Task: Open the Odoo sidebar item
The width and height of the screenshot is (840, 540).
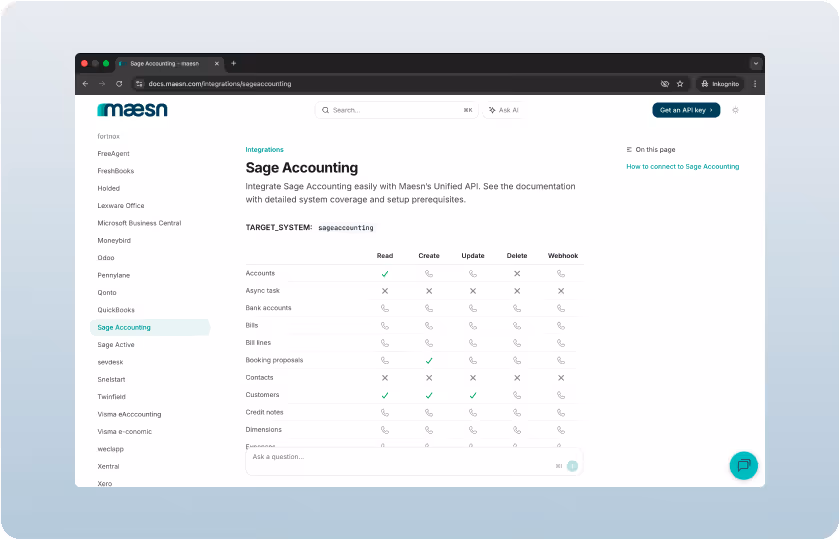Action: coord(106,258)
